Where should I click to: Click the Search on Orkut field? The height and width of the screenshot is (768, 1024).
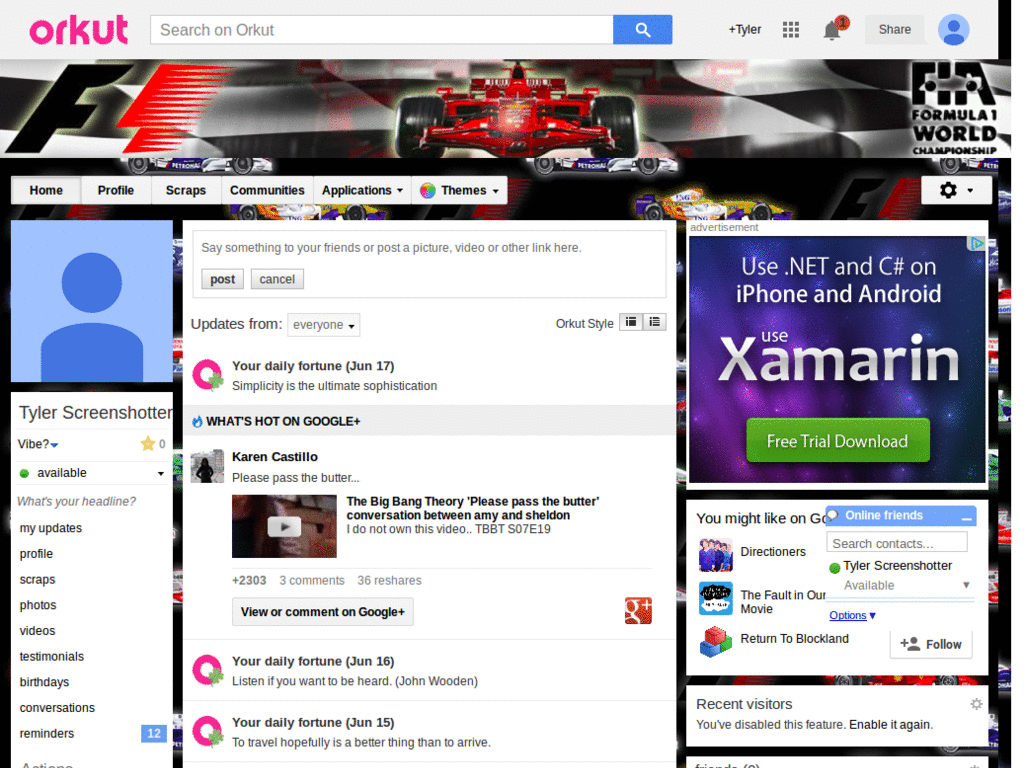click(x=381, y=30)
